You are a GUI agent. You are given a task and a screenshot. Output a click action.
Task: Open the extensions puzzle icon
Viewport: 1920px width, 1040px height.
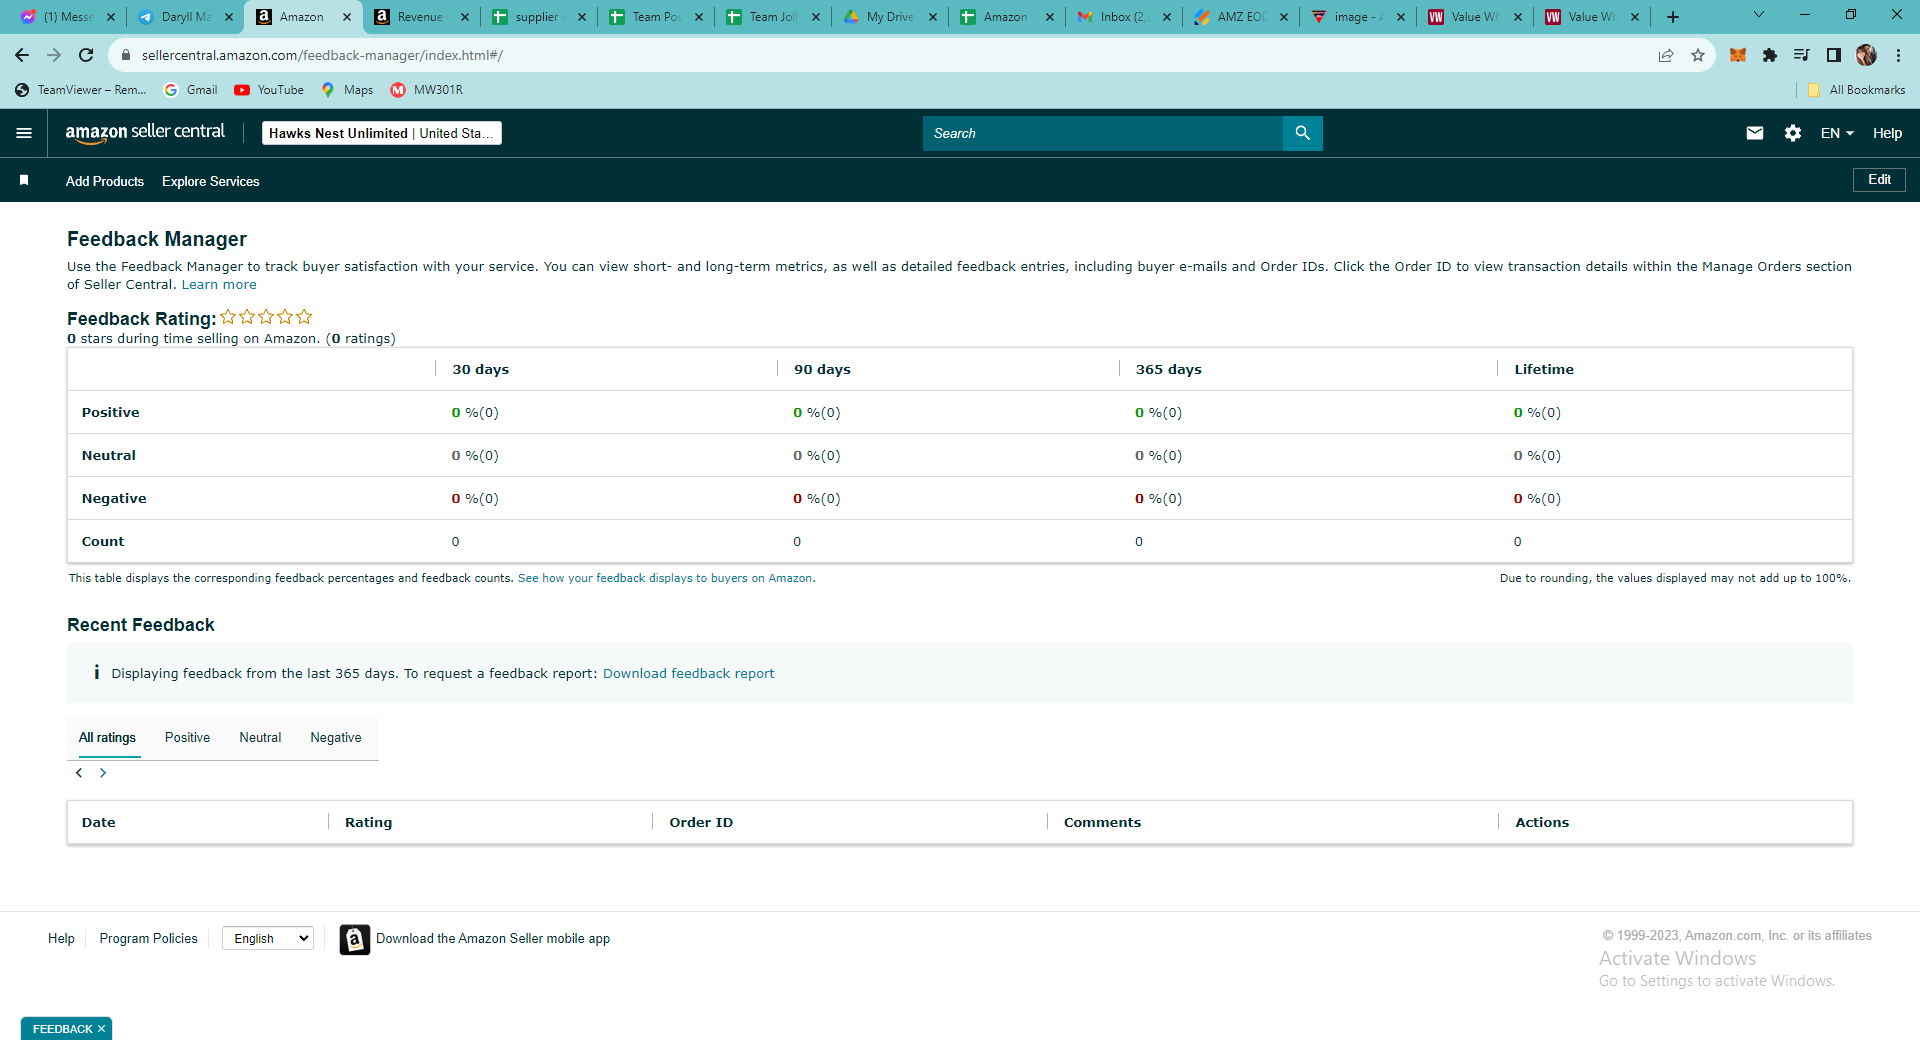click(x=1770, y=55)
